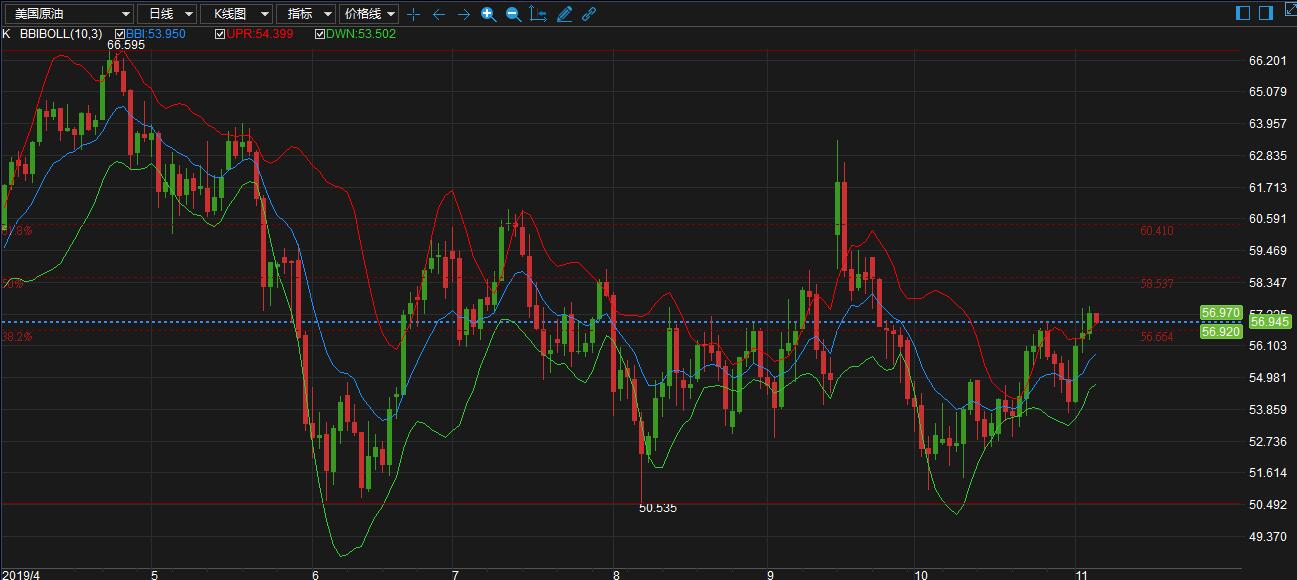Open the 价格线 price line menu
The image size is (1297, 580).
pos(369,14)
